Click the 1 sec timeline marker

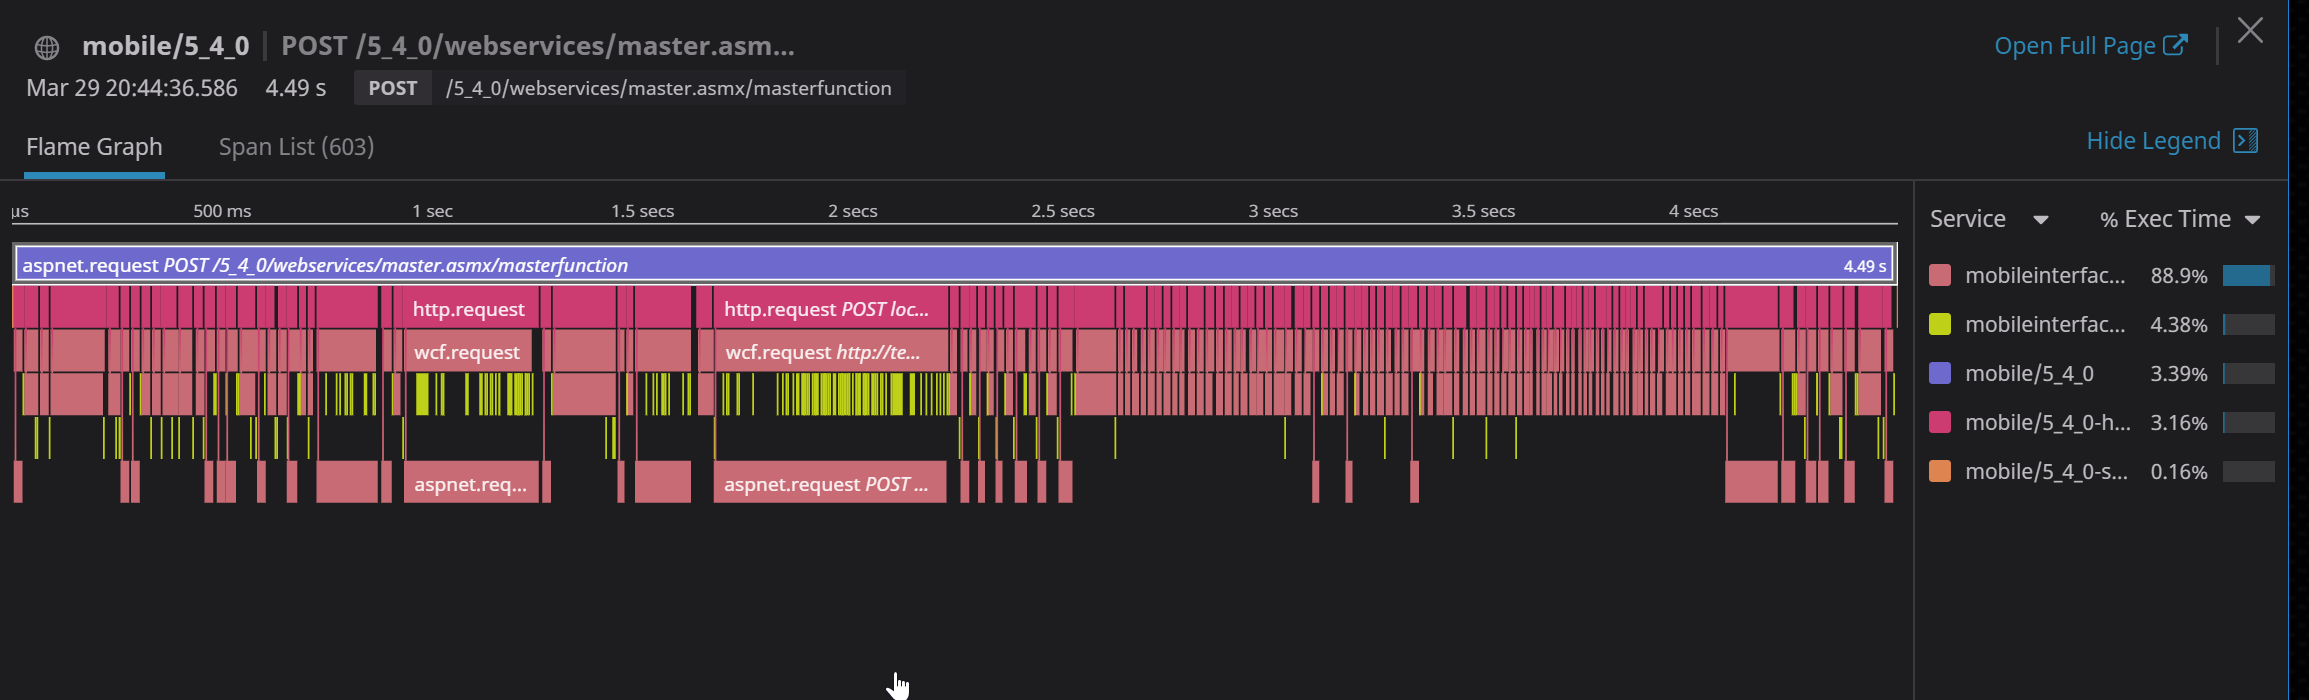pos(433,211)
